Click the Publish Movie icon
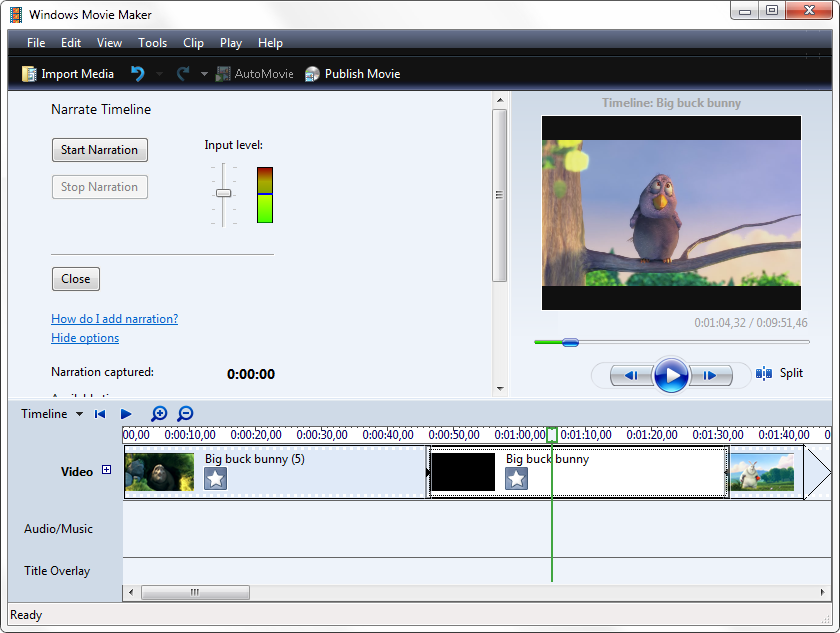840x633 pixels. point(312,74)
